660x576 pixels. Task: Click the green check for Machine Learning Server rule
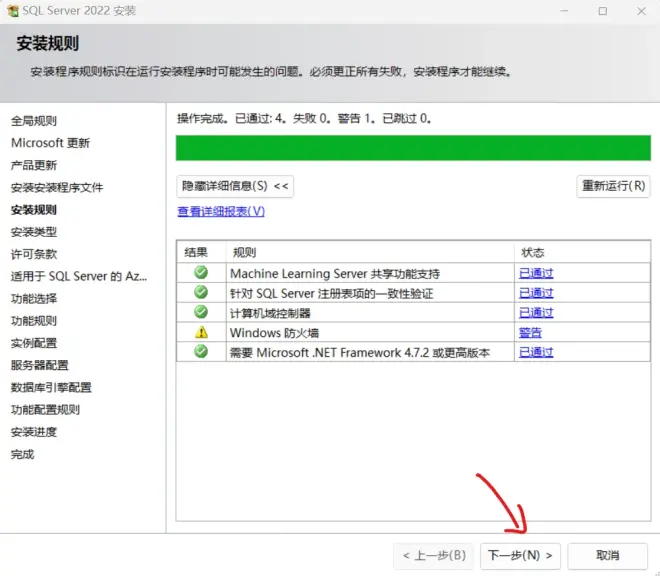[x=201, y=272]
